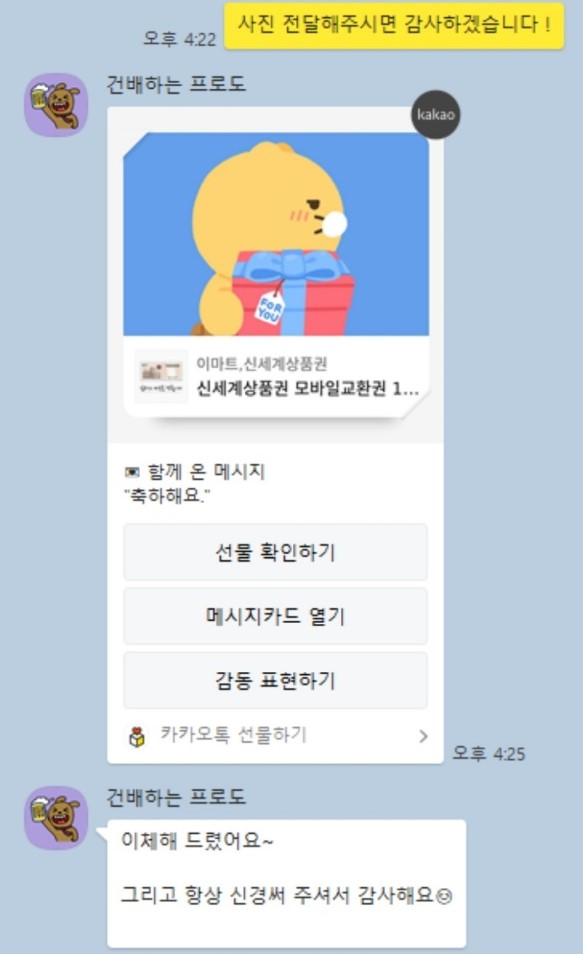
Task: Click the lower 건배하는 프로도 sender name
Action: tap(176, 796)
